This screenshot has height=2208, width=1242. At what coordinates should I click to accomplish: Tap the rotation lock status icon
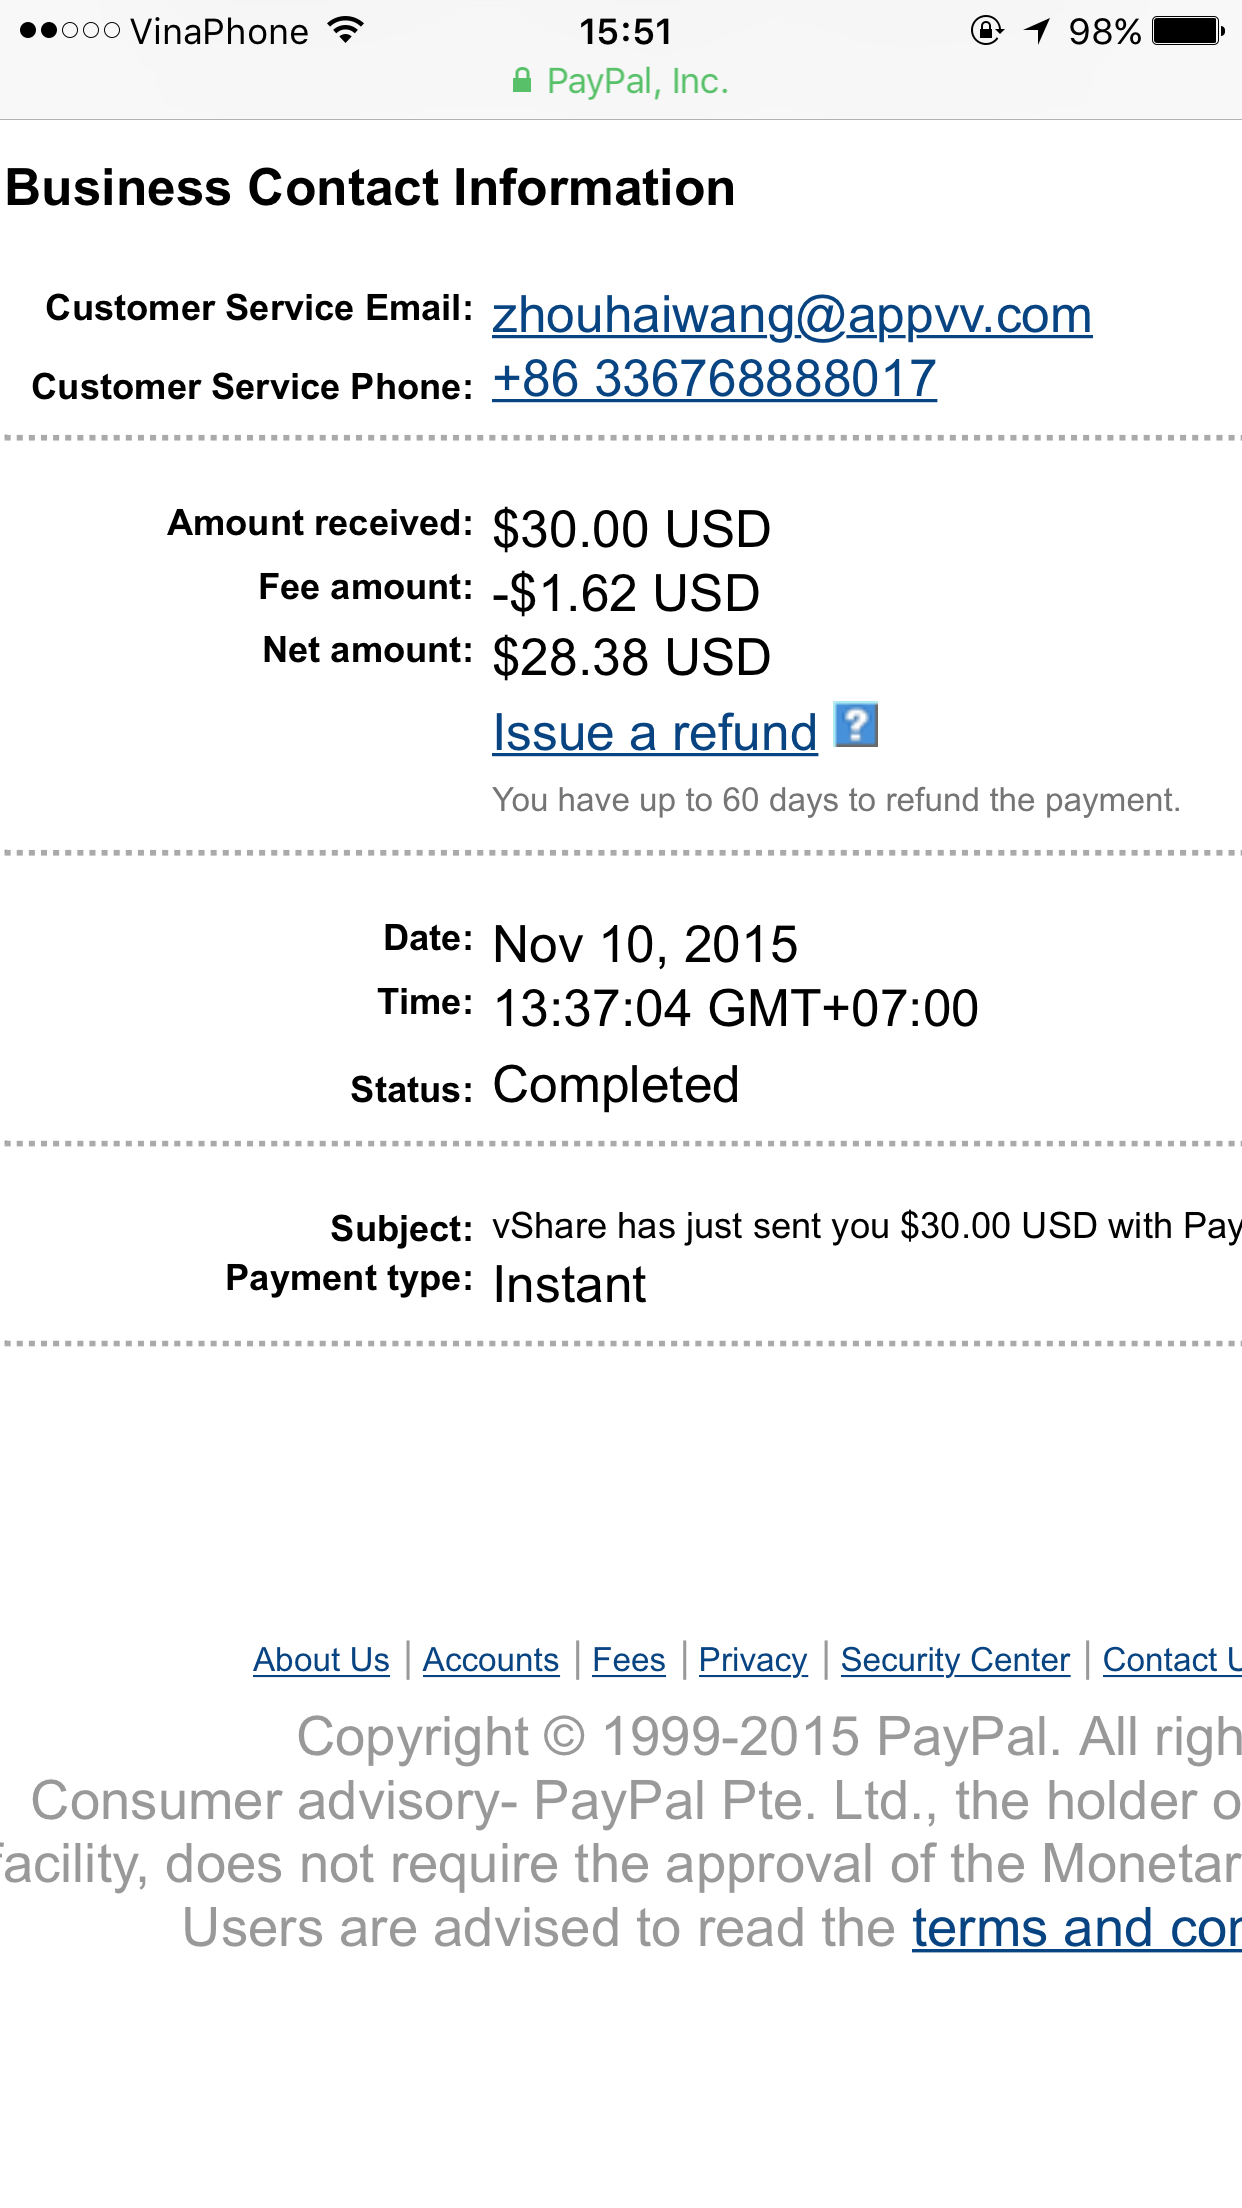tap(986, 31)
